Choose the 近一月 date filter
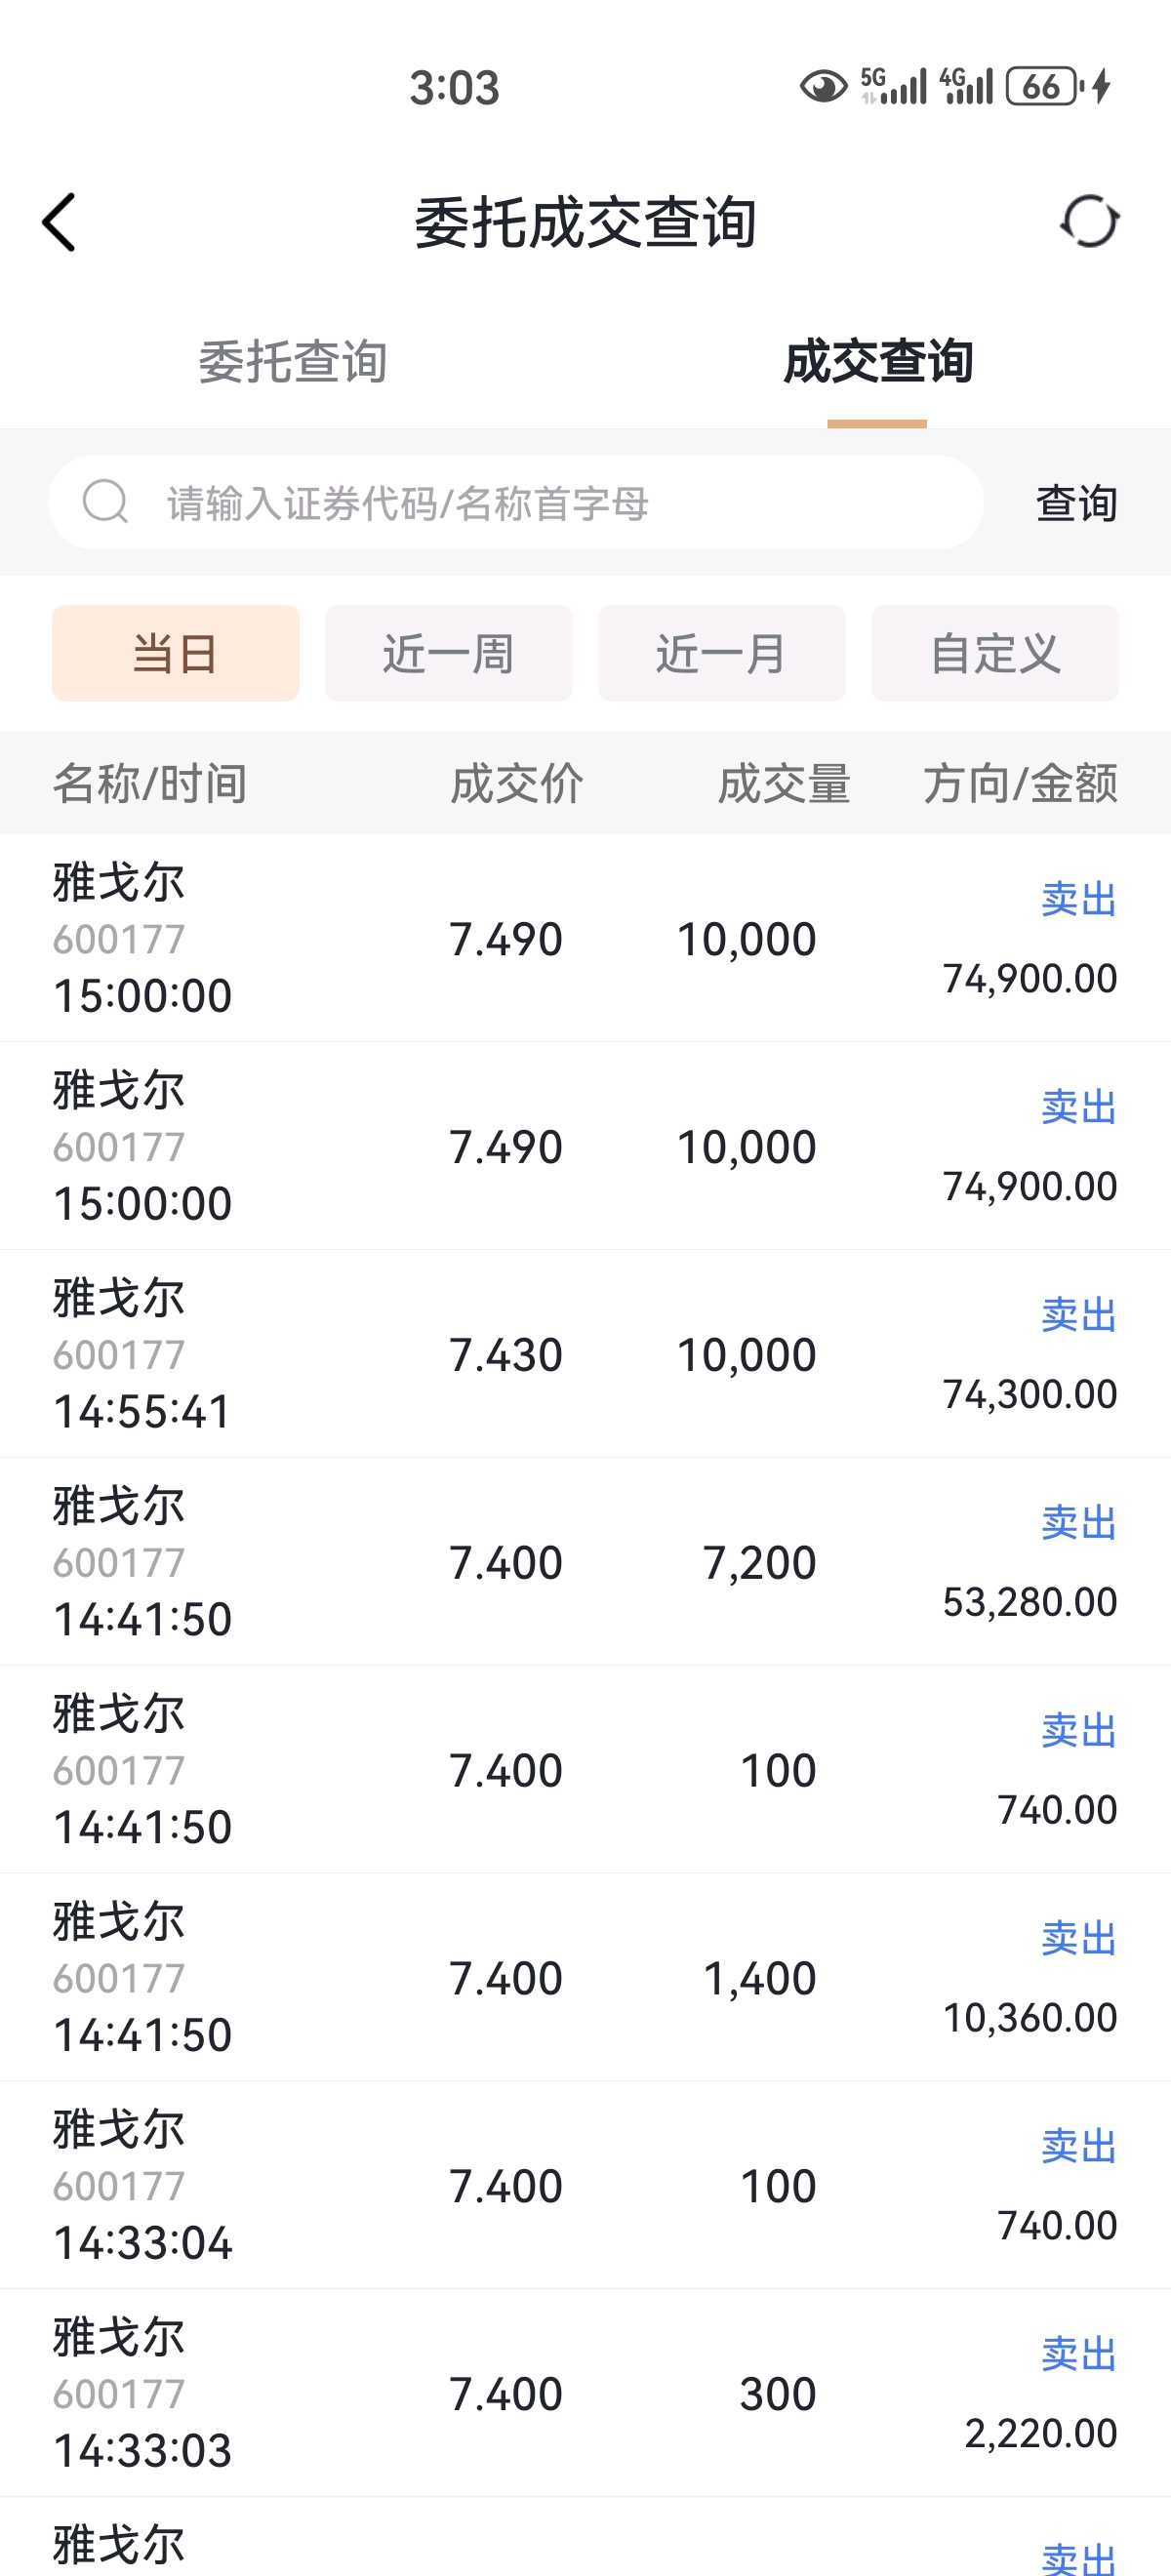 721,654
